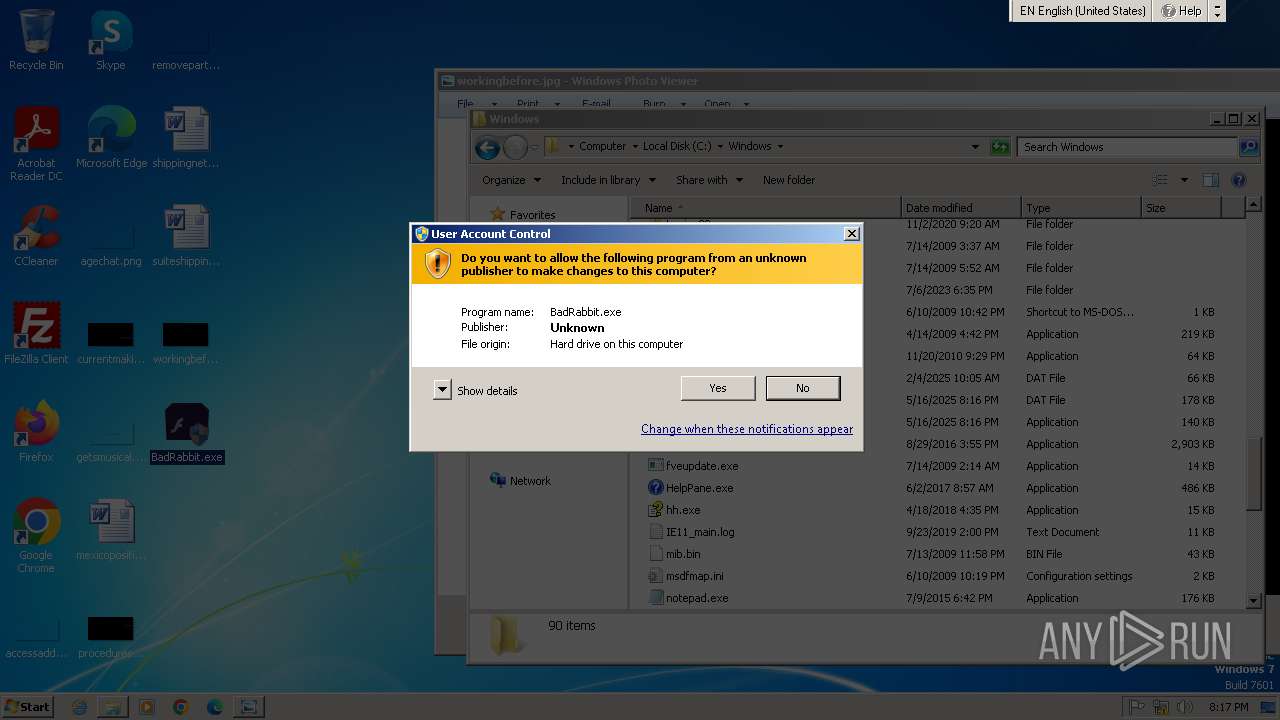Click the language bar Help button

click(1181, 11)
